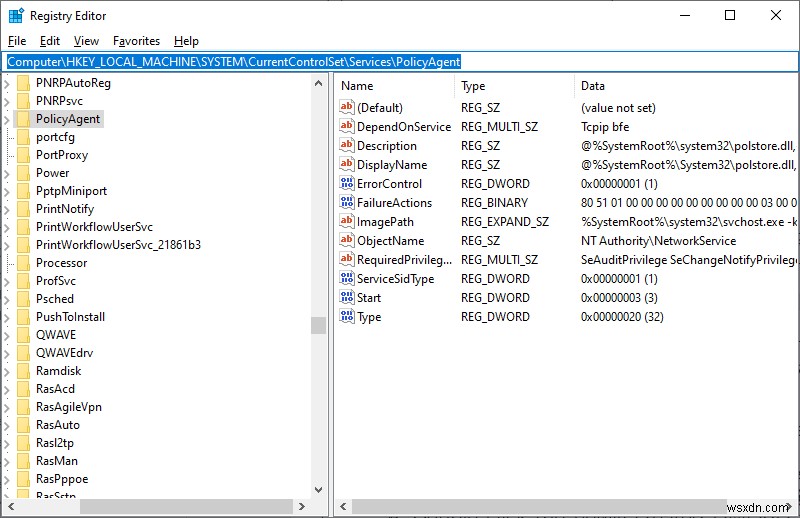Click the RequiredPrivileges value icon
800x518 pixels.
coord(347,259)
